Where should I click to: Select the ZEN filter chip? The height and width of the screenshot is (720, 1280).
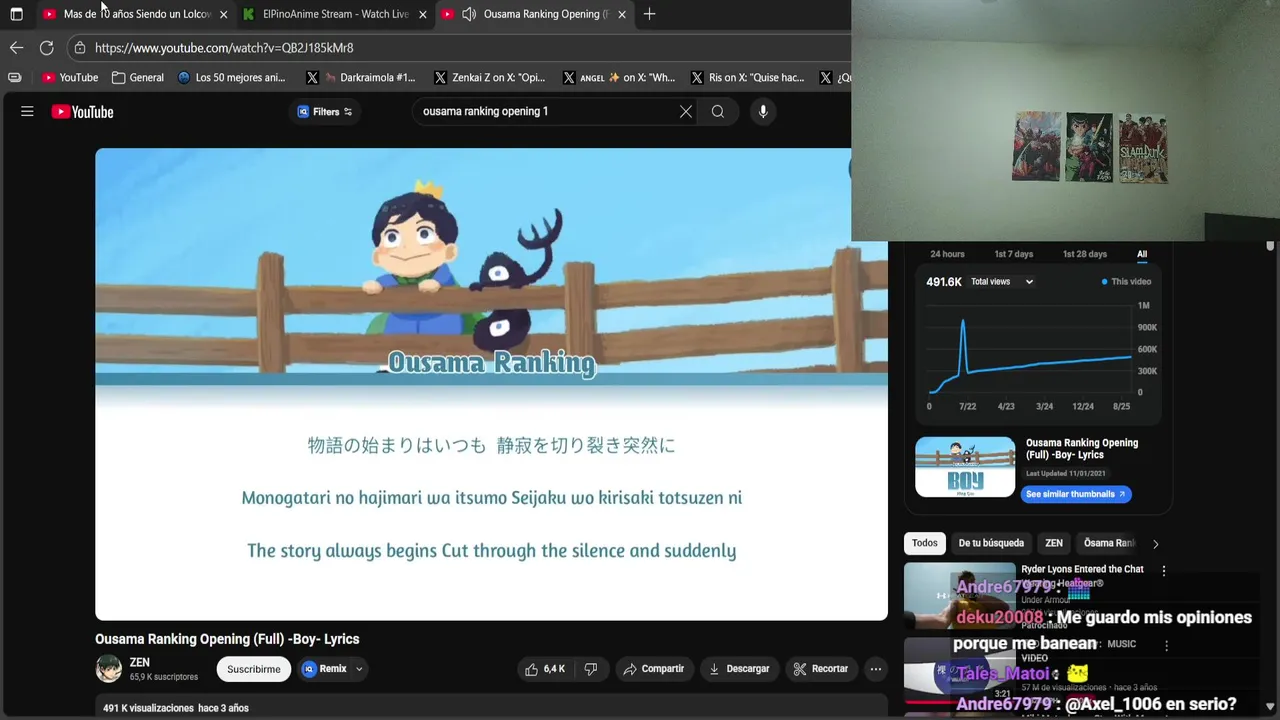(1054, 543)
